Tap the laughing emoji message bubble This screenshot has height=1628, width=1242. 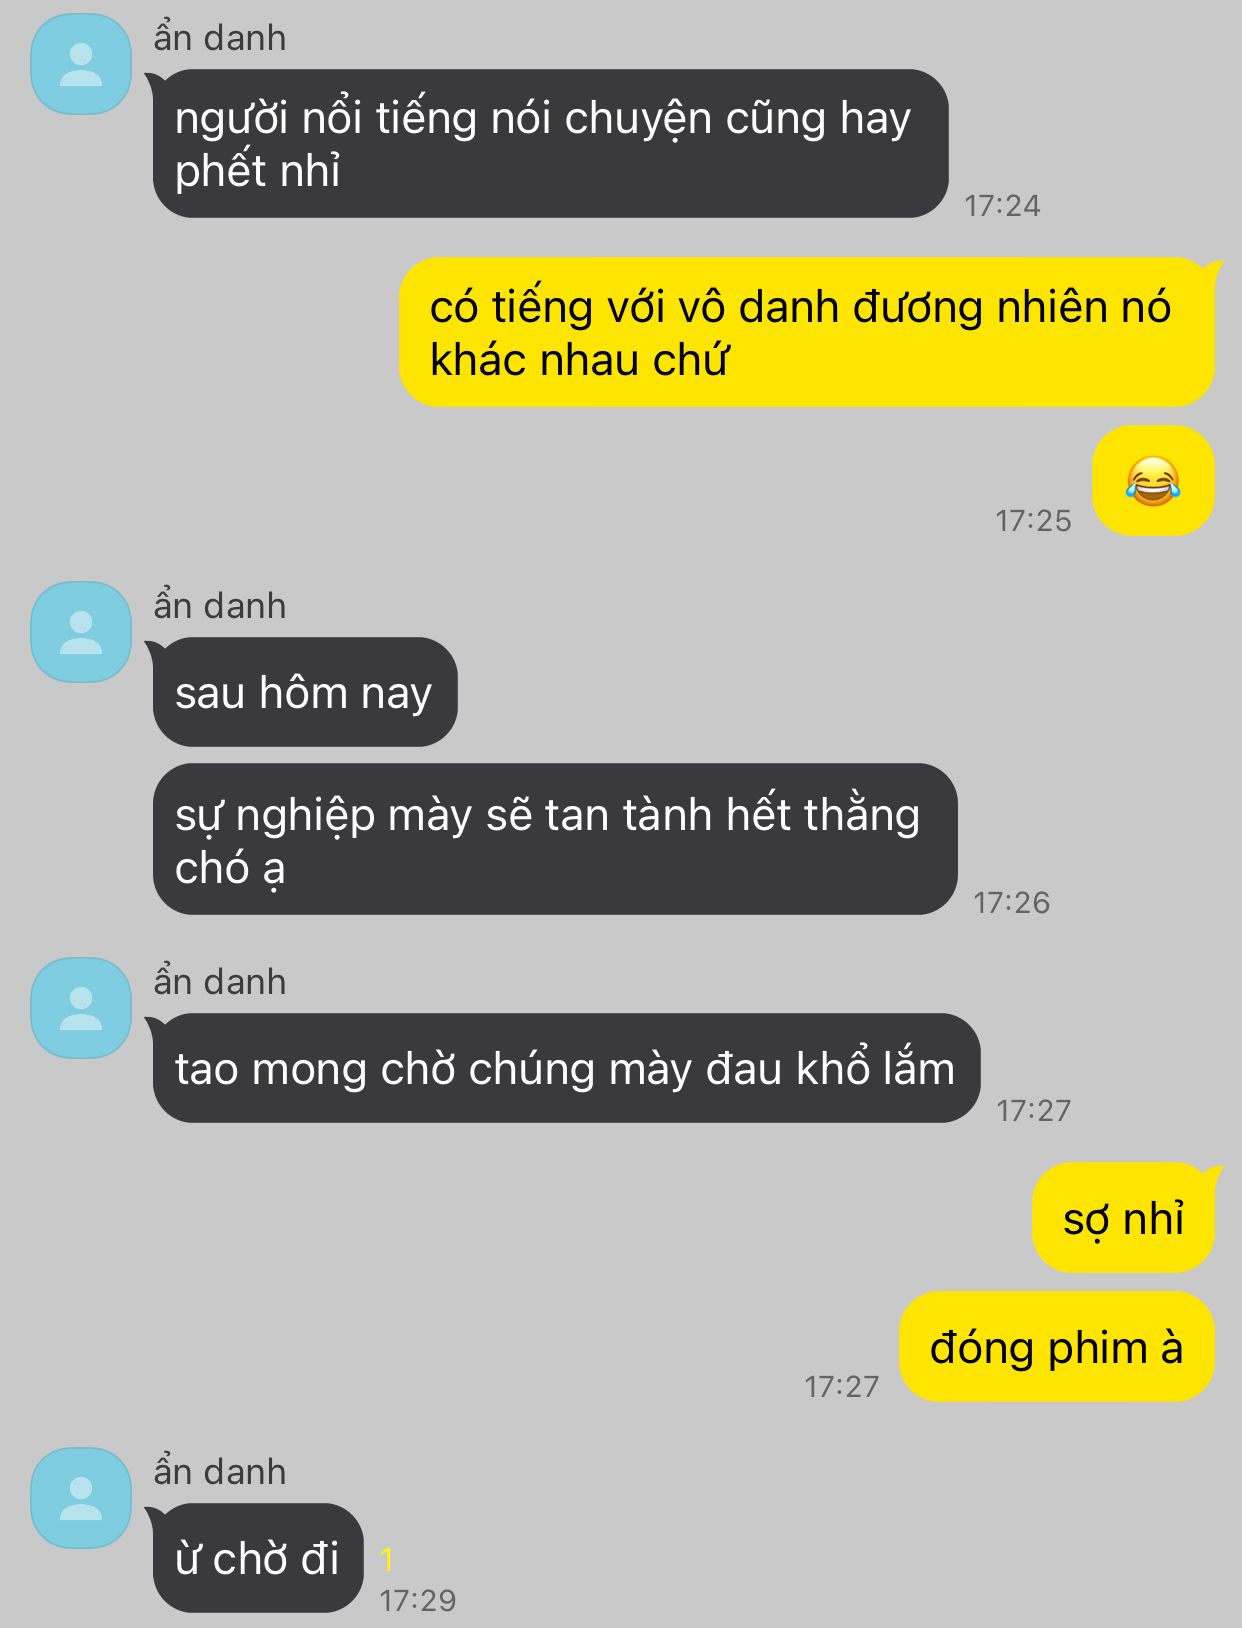tap(1153, 481)
